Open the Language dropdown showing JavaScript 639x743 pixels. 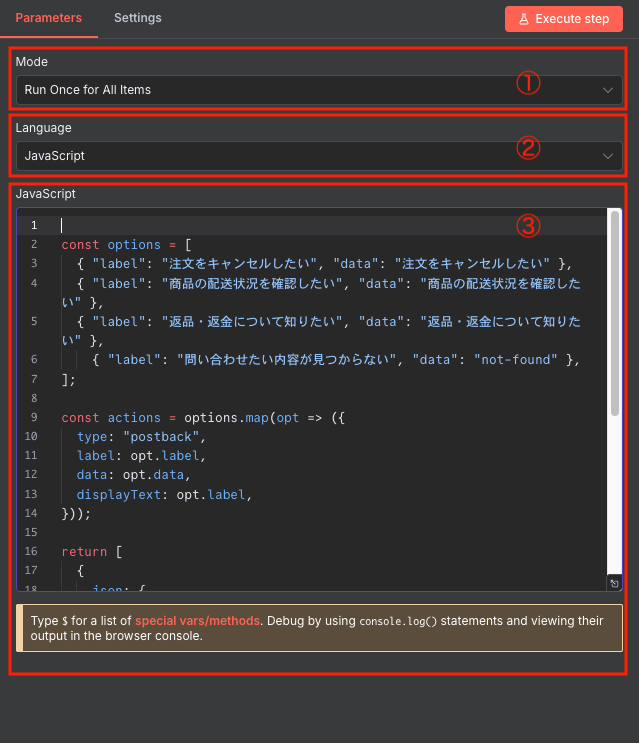[x=319, y=156]
